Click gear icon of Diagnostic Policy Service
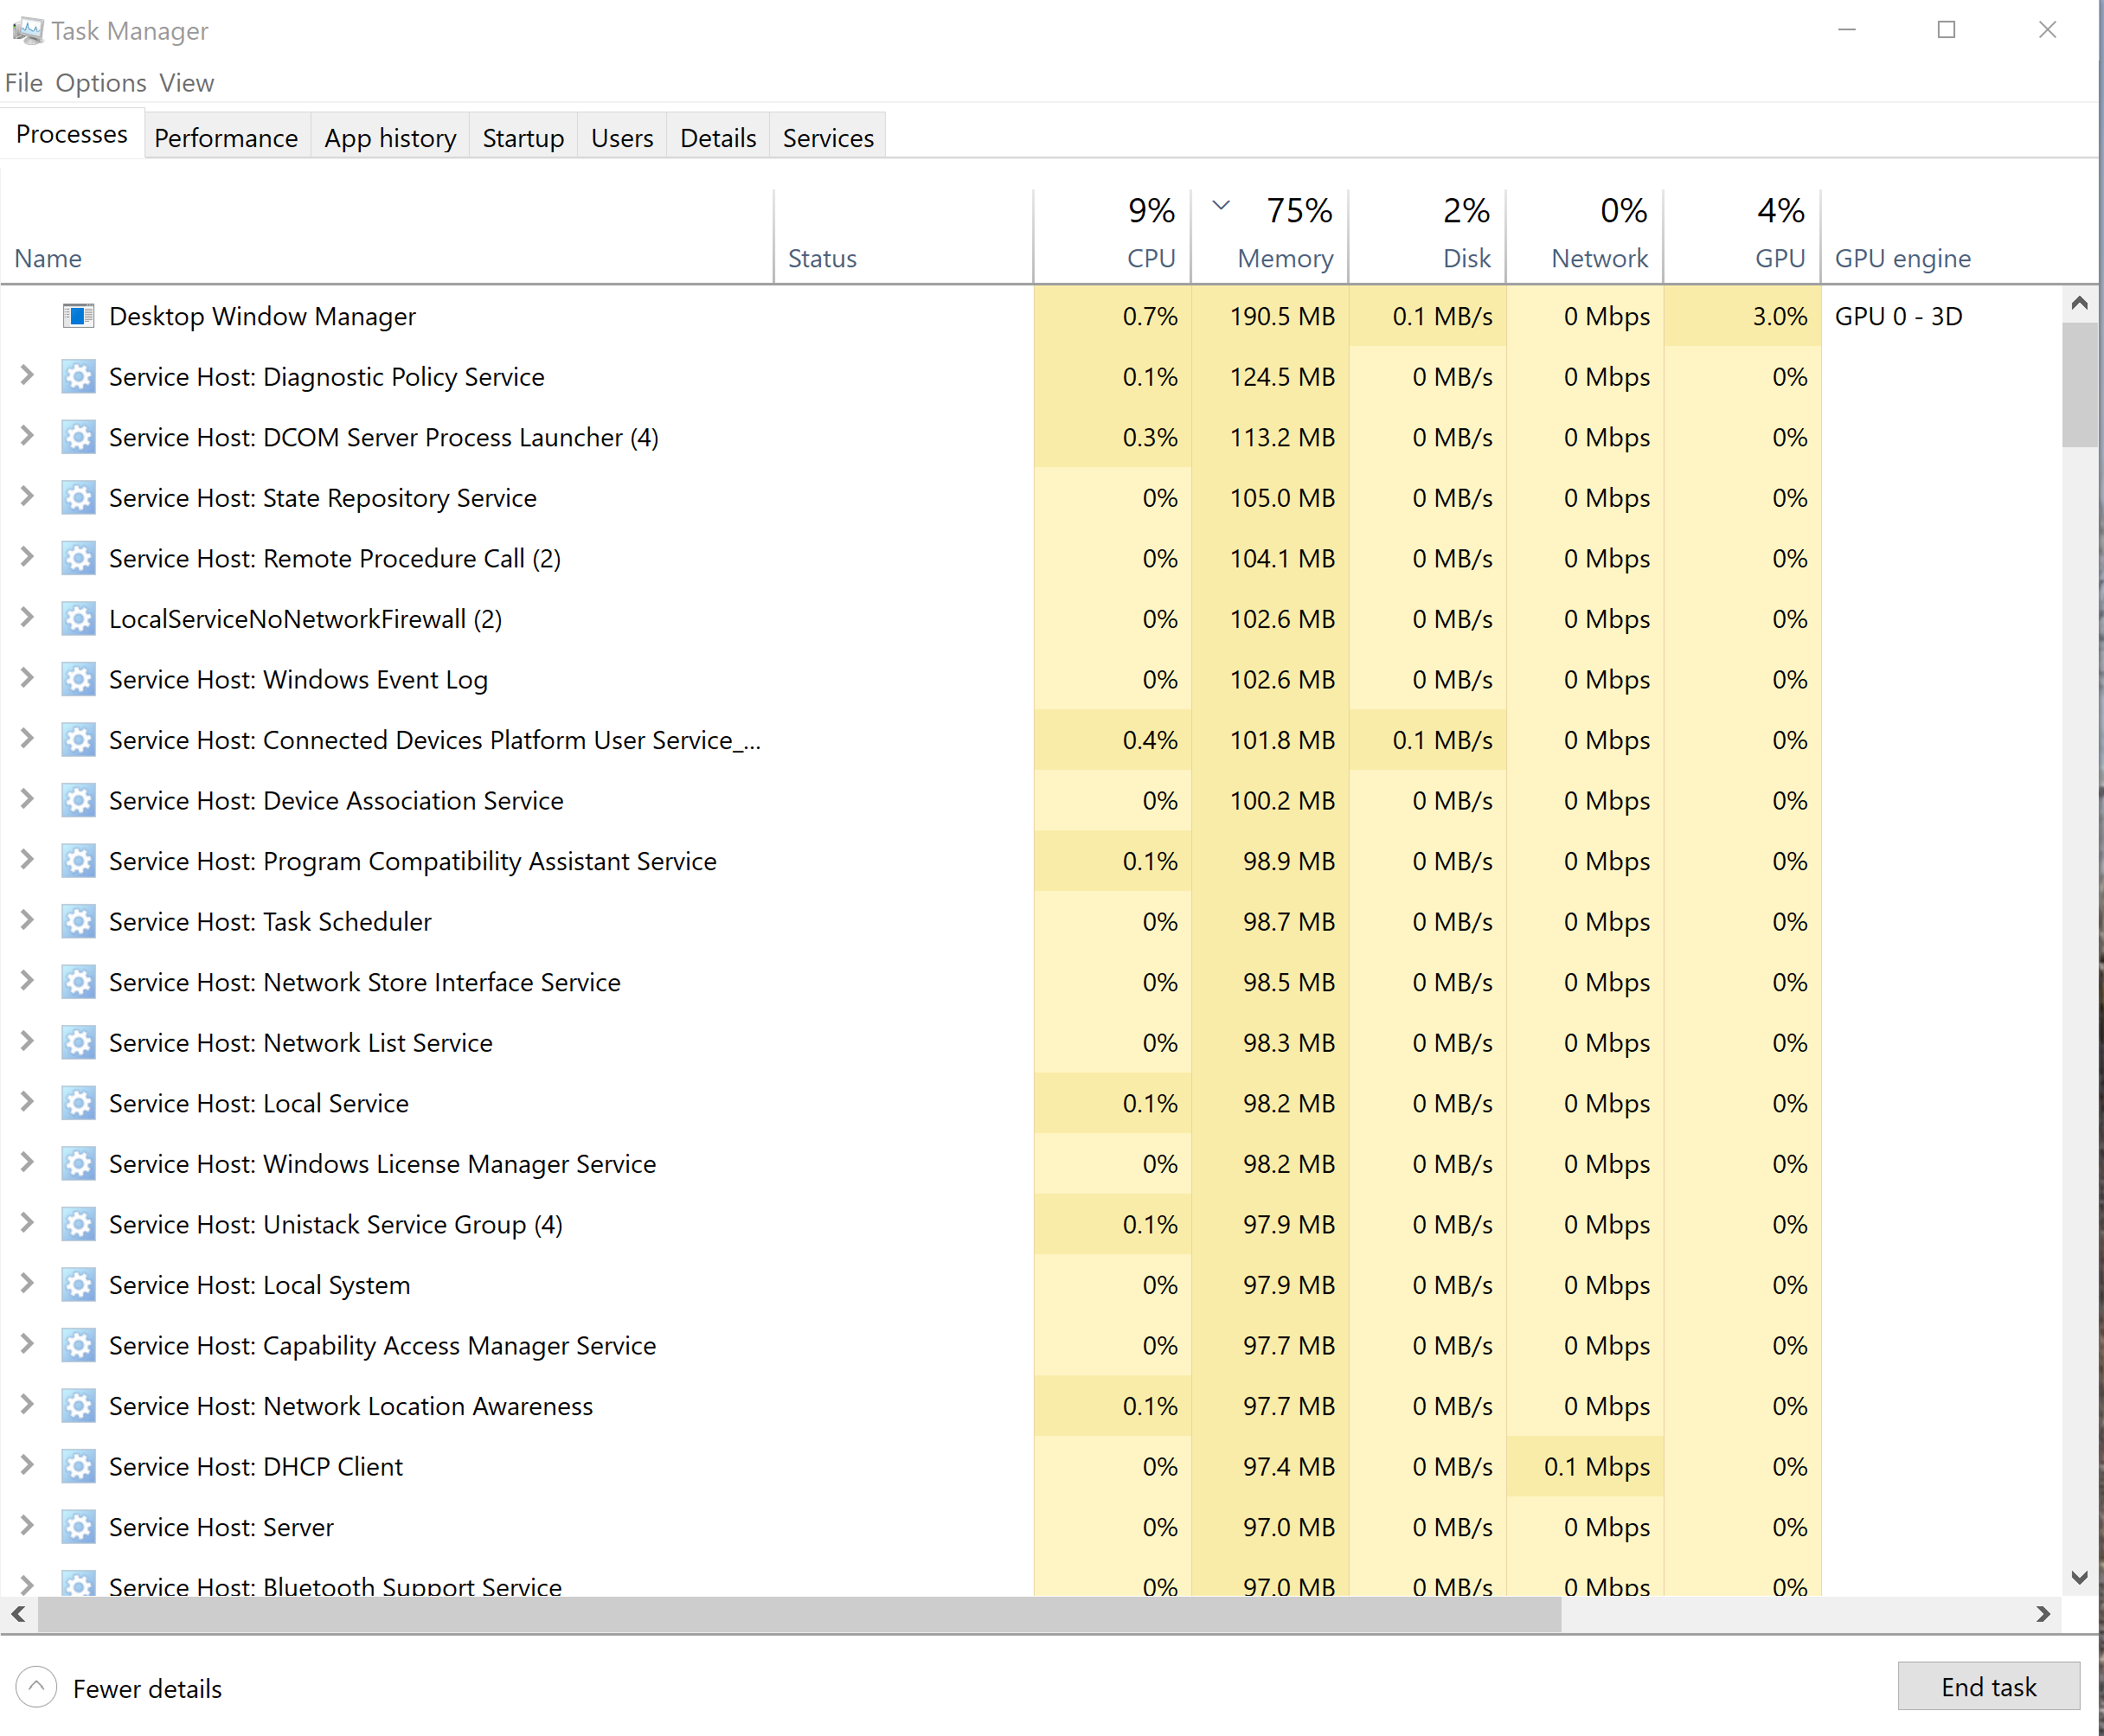This screenshot has width=2104, height=1736. pos(78,377)
